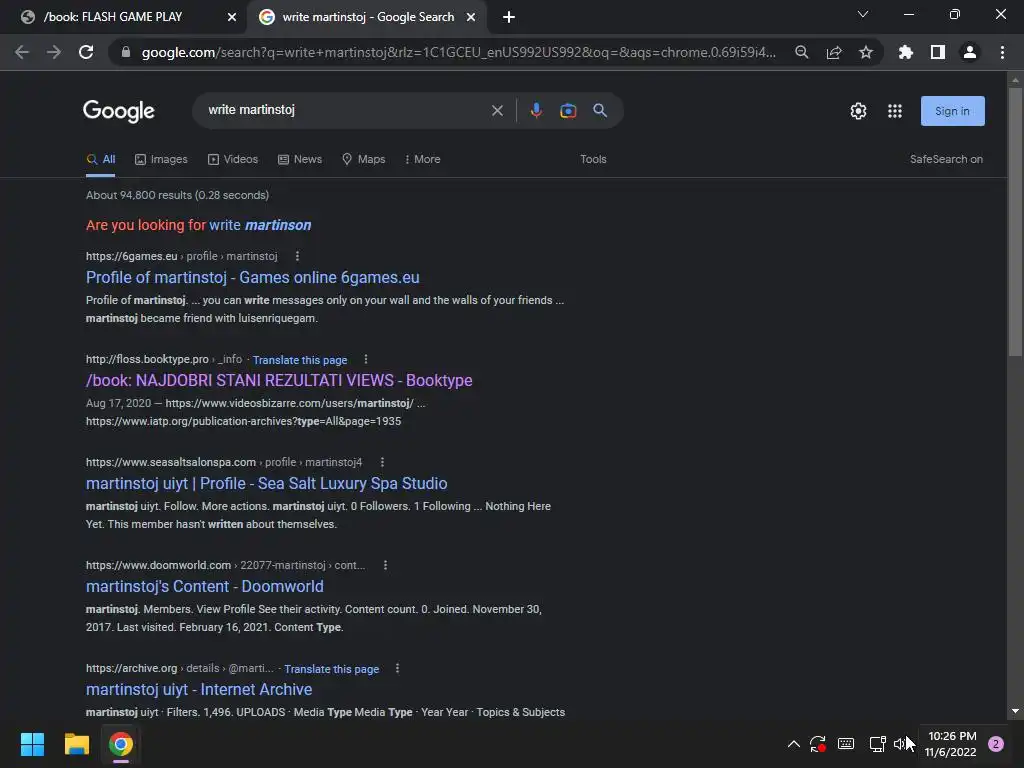Open NAJDOBRI STANI REZULTATI VIEWS Booktype result
1024x768 pixels.
(279, 381)
